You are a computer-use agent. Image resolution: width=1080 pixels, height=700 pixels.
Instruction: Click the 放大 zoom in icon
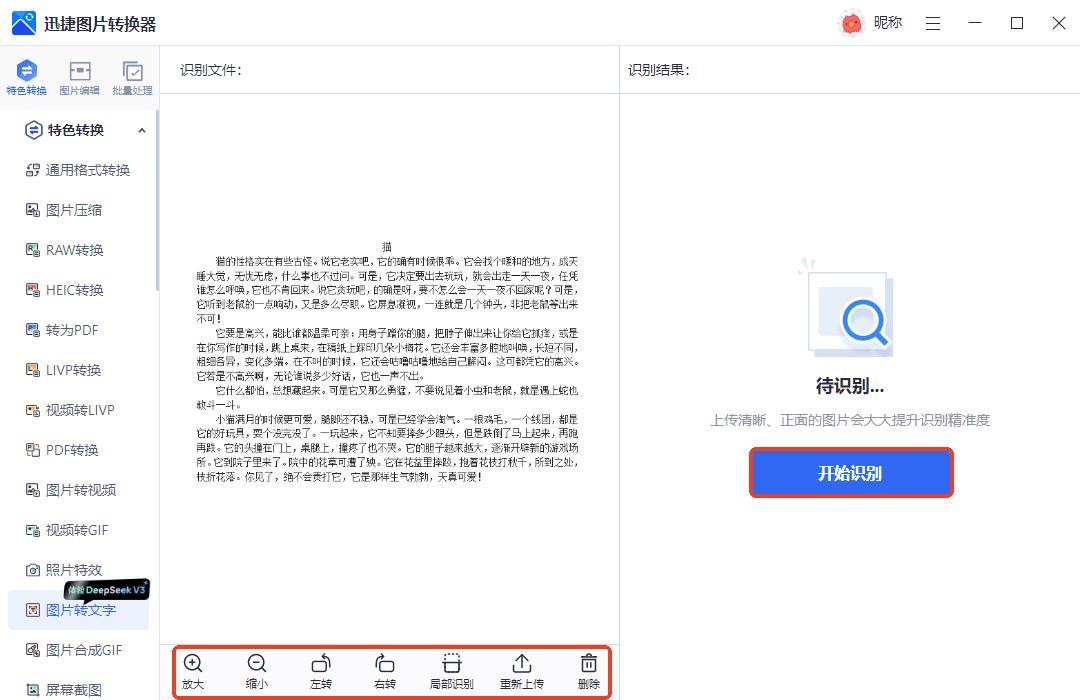tap(193, 664)
